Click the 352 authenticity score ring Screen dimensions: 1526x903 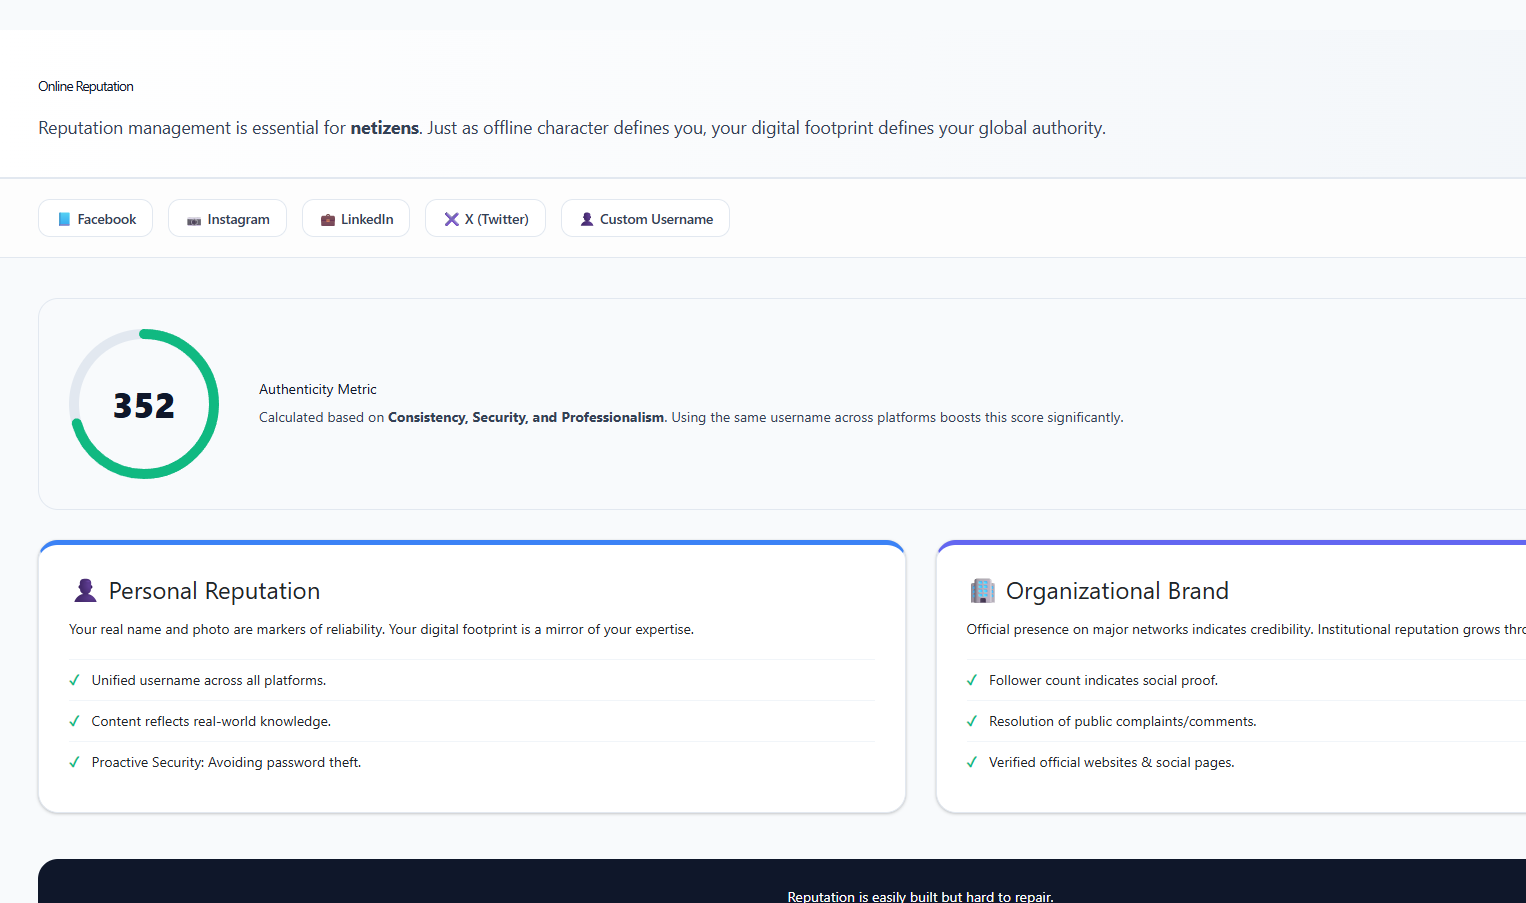coord(144,404)
